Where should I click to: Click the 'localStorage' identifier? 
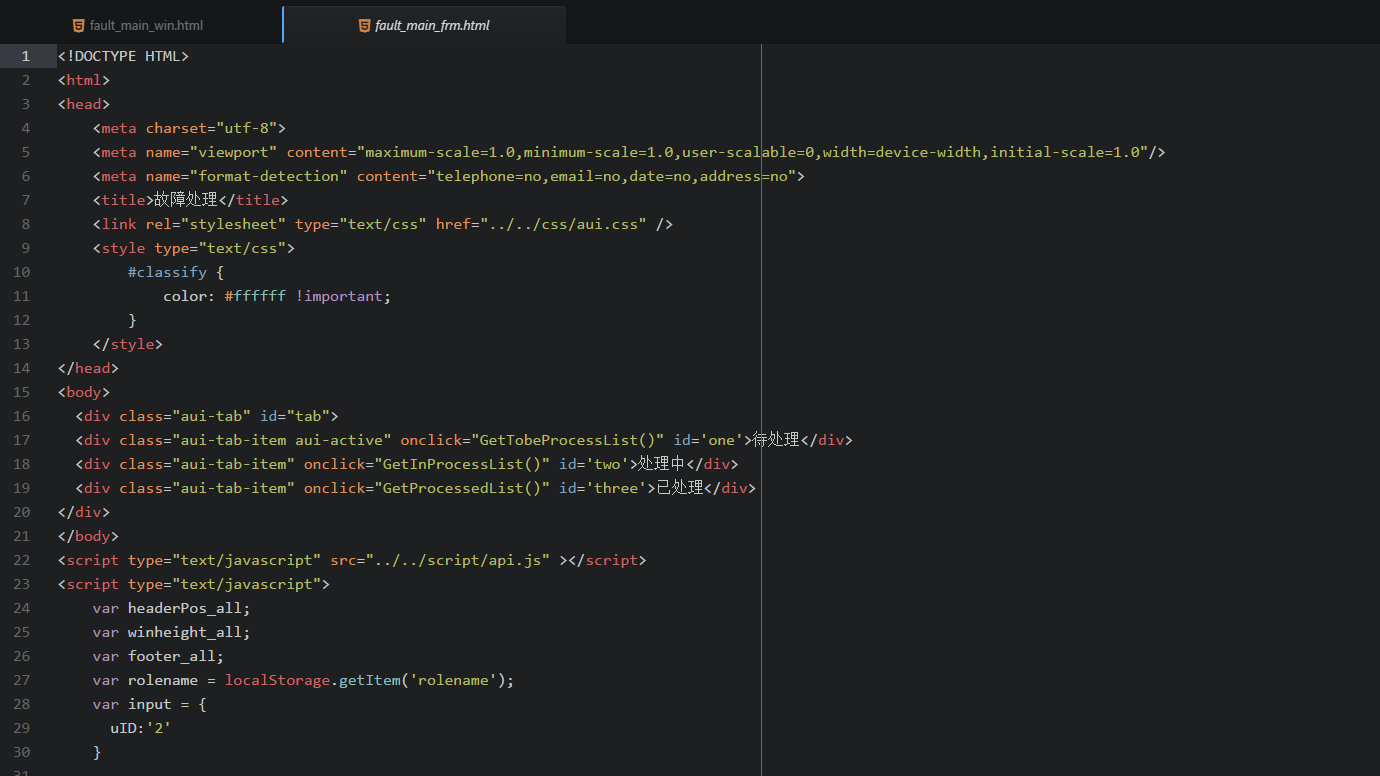[x=278, y=680]
